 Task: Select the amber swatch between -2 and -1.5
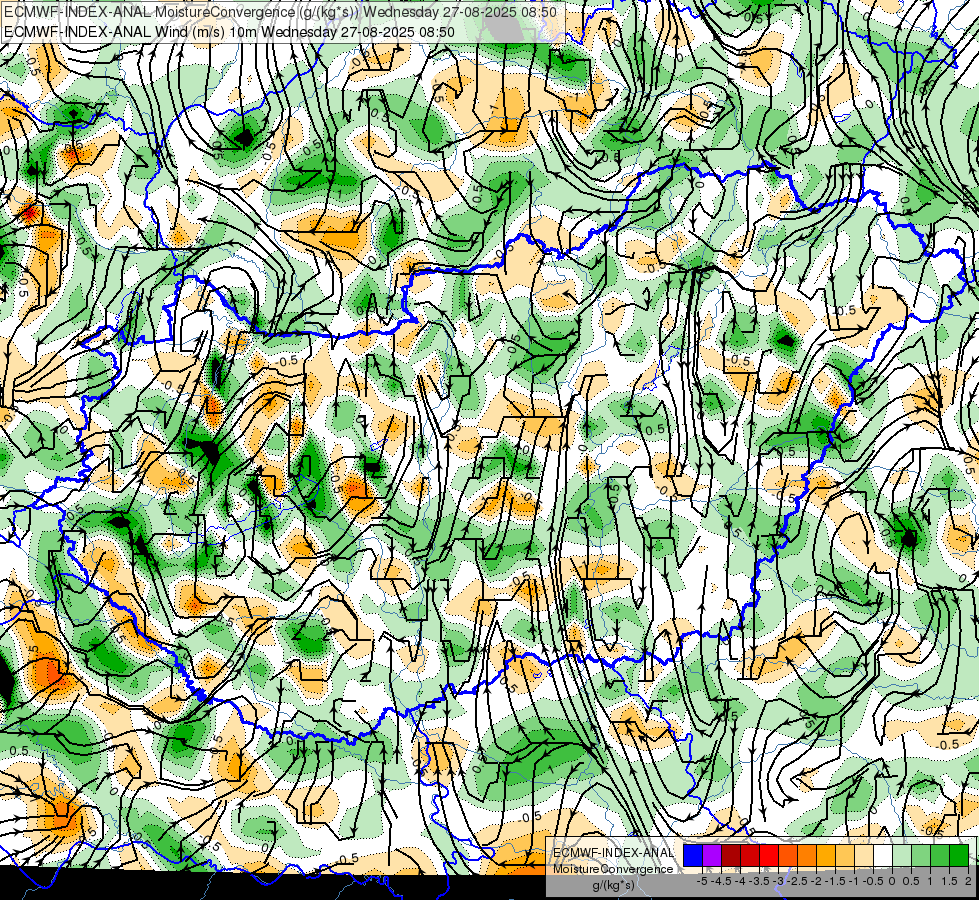click(x=825, y=855)
